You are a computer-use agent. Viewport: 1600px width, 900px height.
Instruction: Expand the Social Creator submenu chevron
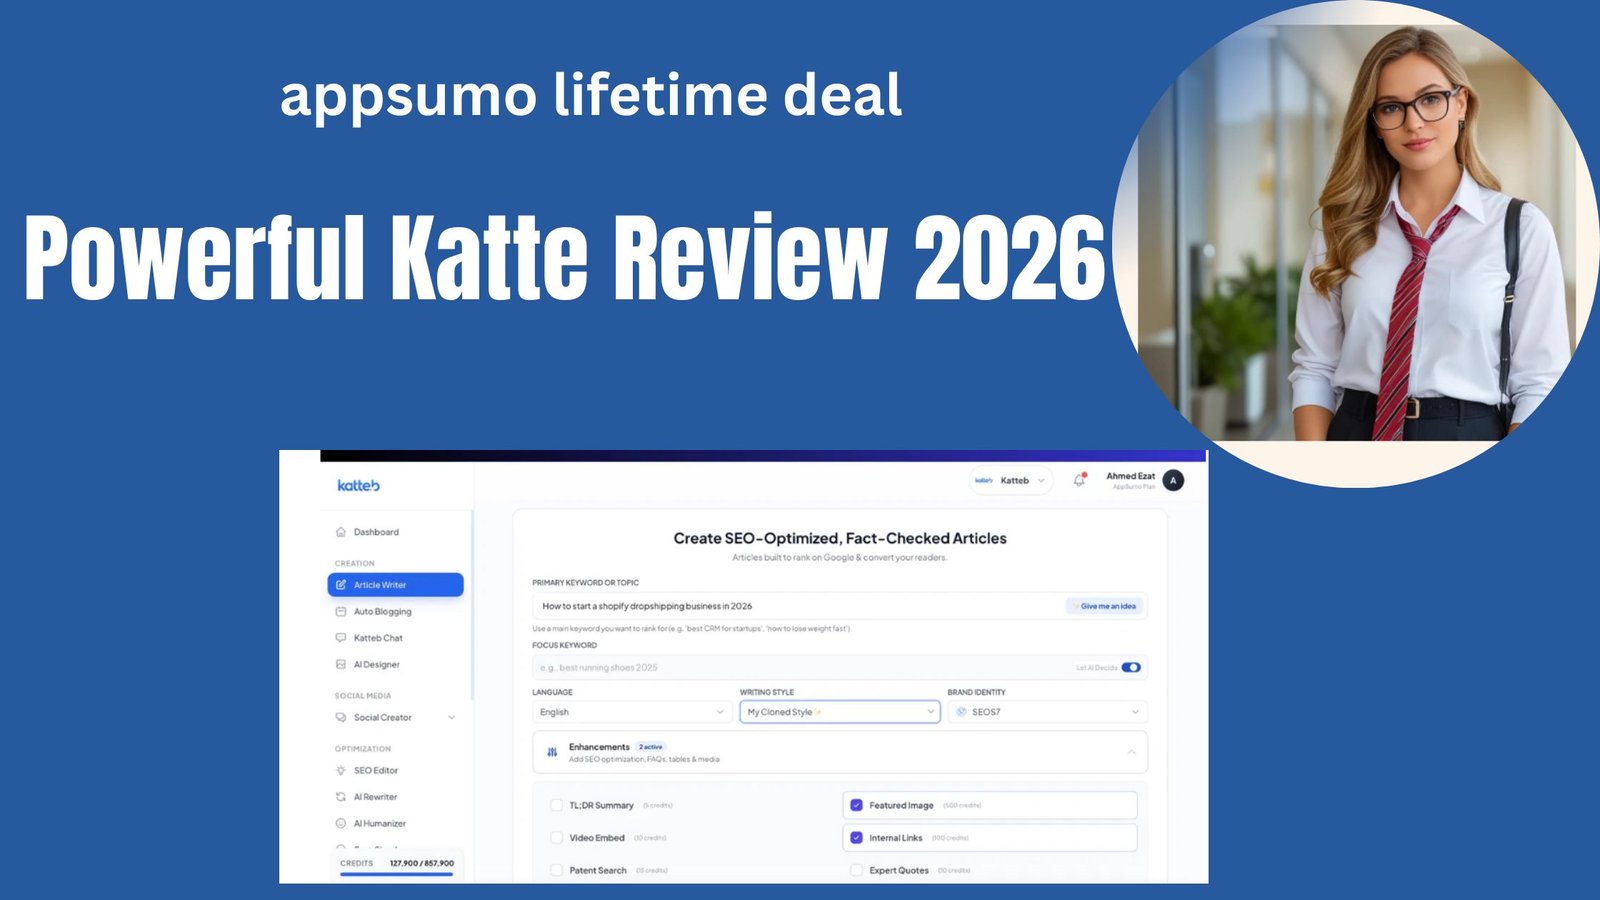pos(451,717)
